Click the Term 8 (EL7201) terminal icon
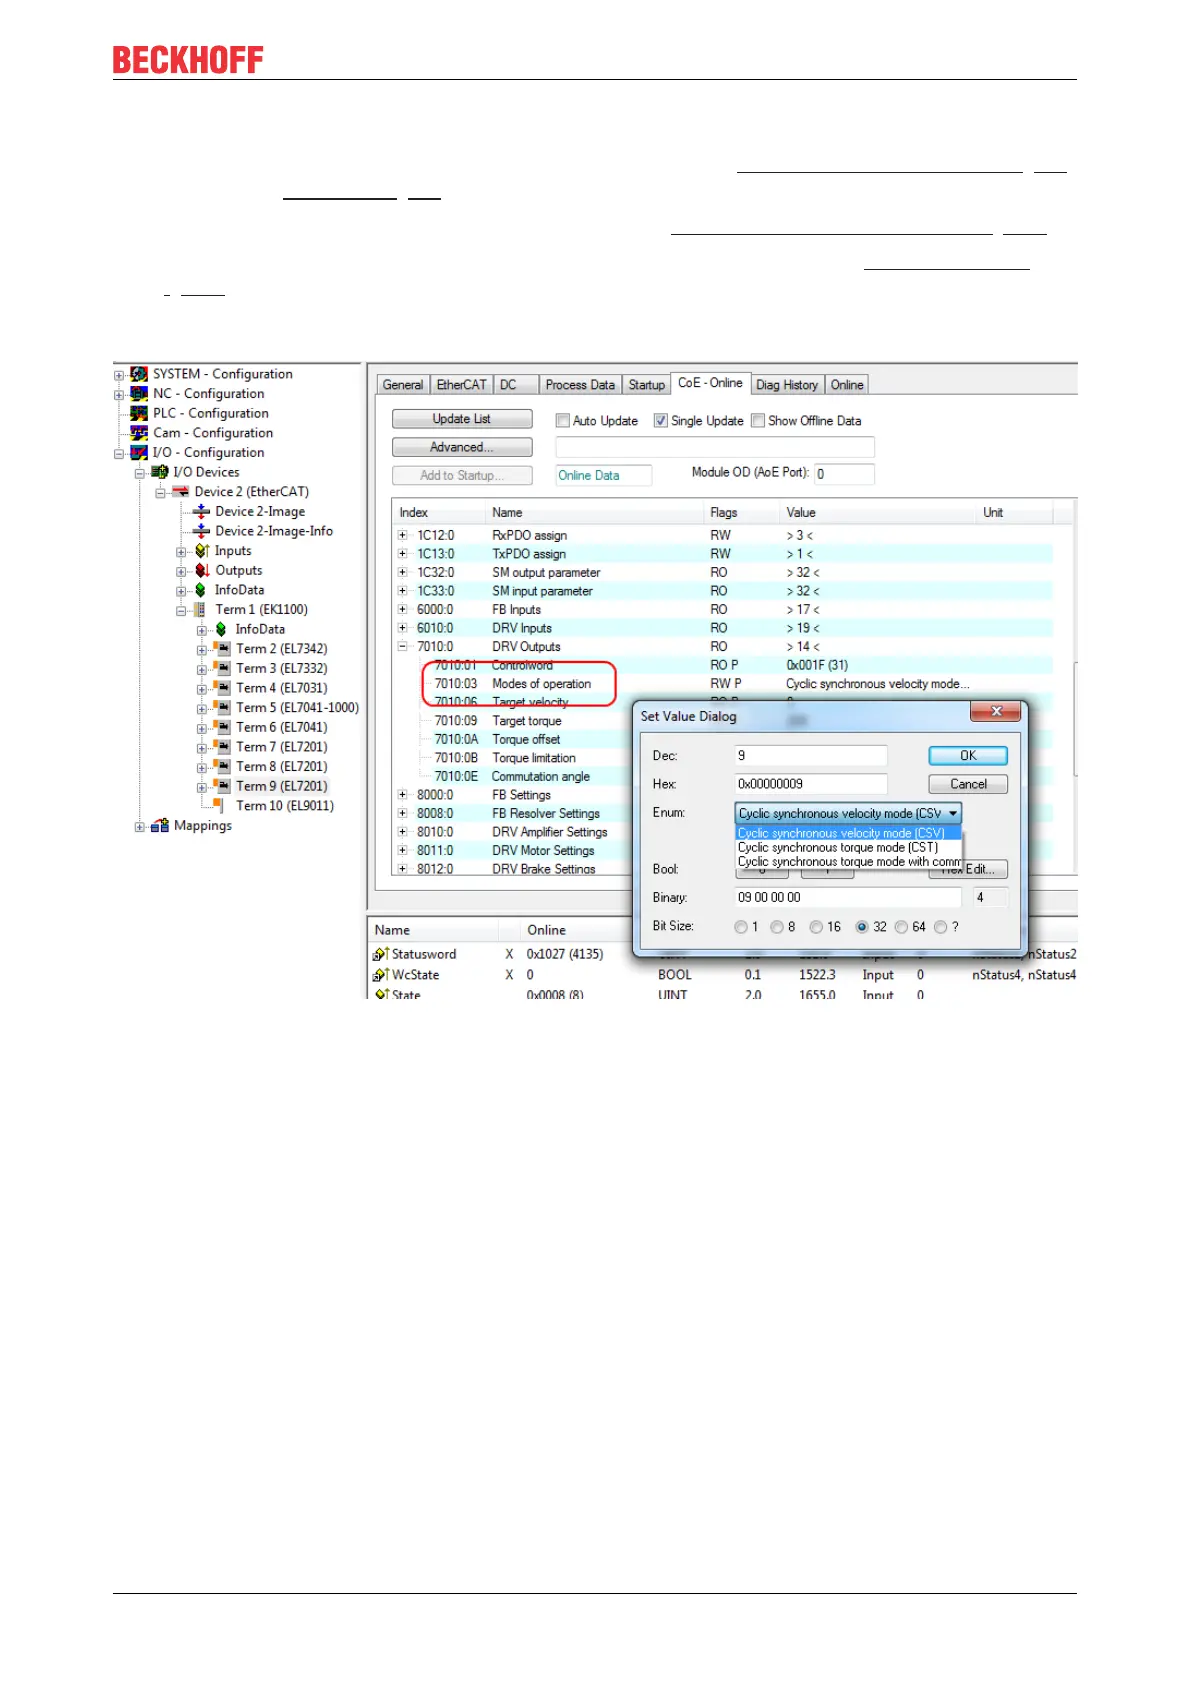 point(222,767)
